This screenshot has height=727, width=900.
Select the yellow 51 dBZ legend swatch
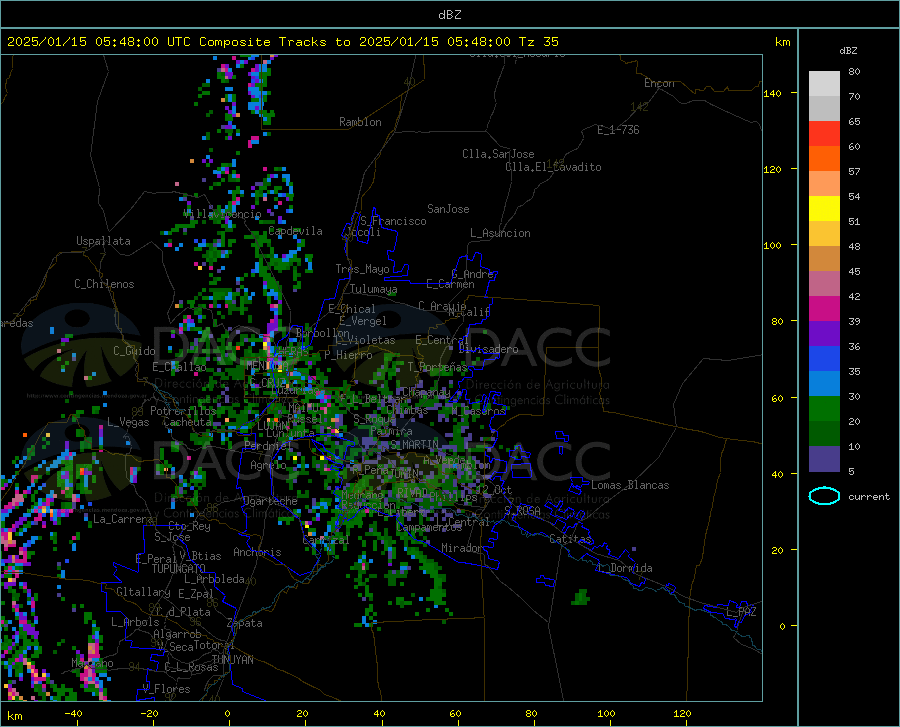coord(824,209)
